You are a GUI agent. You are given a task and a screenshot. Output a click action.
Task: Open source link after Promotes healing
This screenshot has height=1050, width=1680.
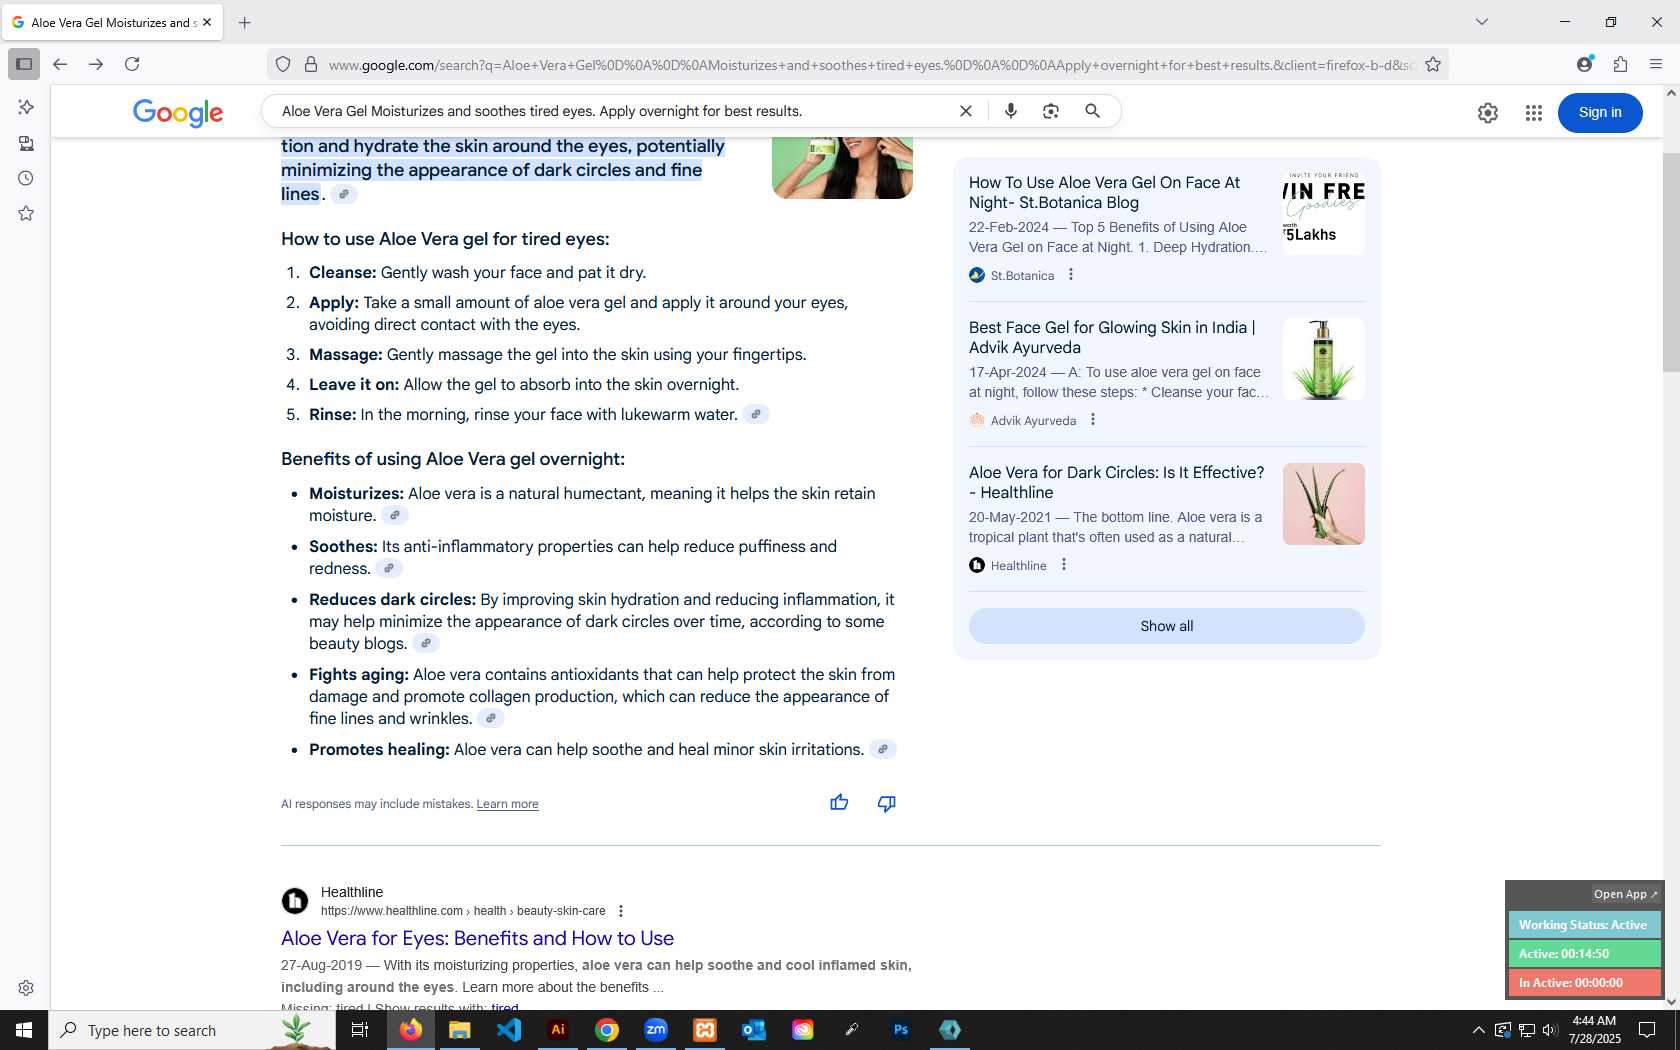click(x=883, y=749)
